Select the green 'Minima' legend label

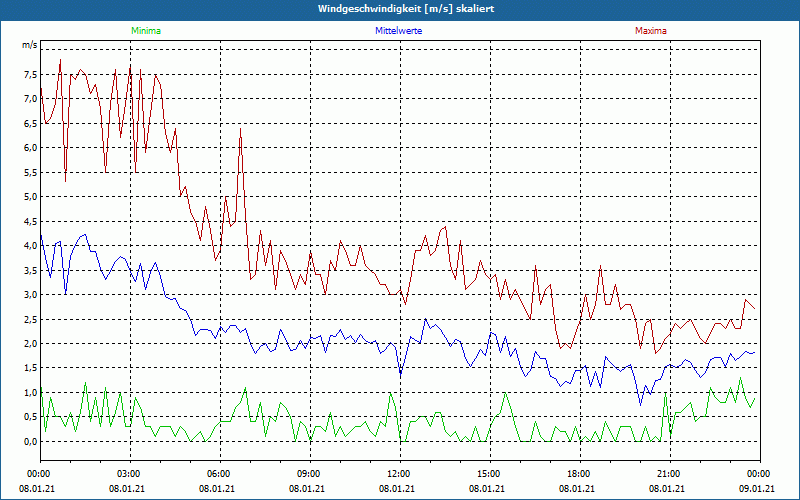coord(146,31)
